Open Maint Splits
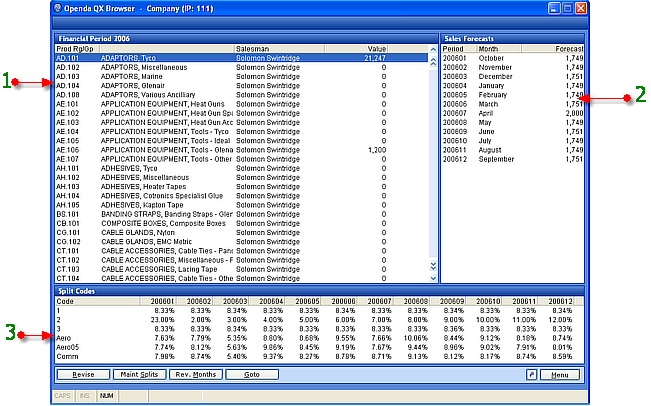This screenshot has width=651, height=406. point(139,374)
